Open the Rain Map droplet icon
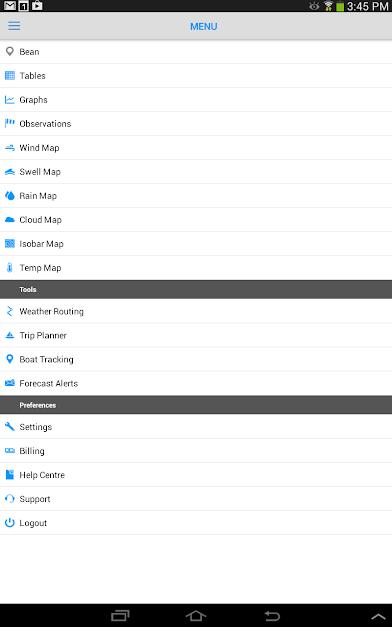This screenshot has height=627, width=392. 10,196
